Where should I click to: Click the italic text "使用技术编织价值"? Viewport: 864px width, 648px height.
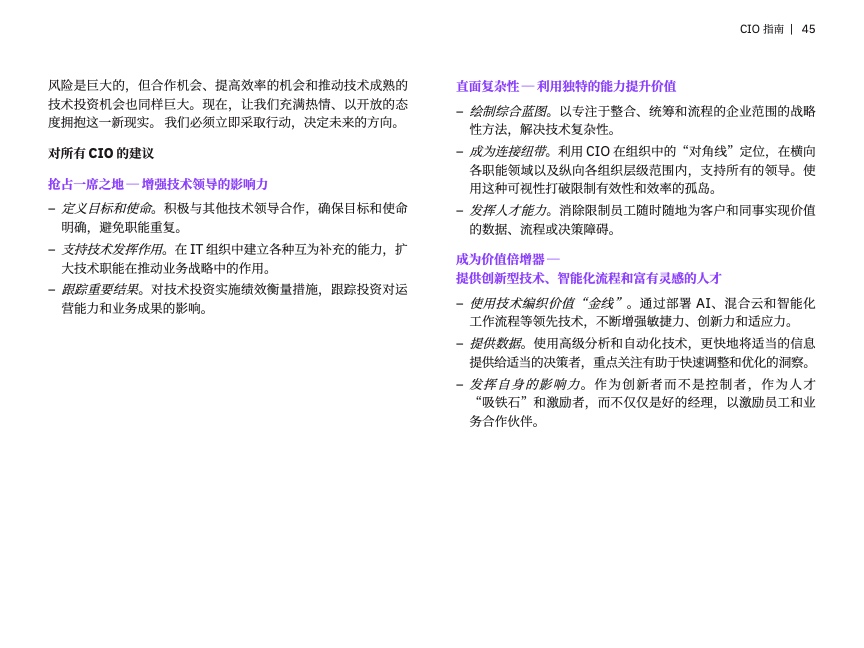(x=516, y=303)
